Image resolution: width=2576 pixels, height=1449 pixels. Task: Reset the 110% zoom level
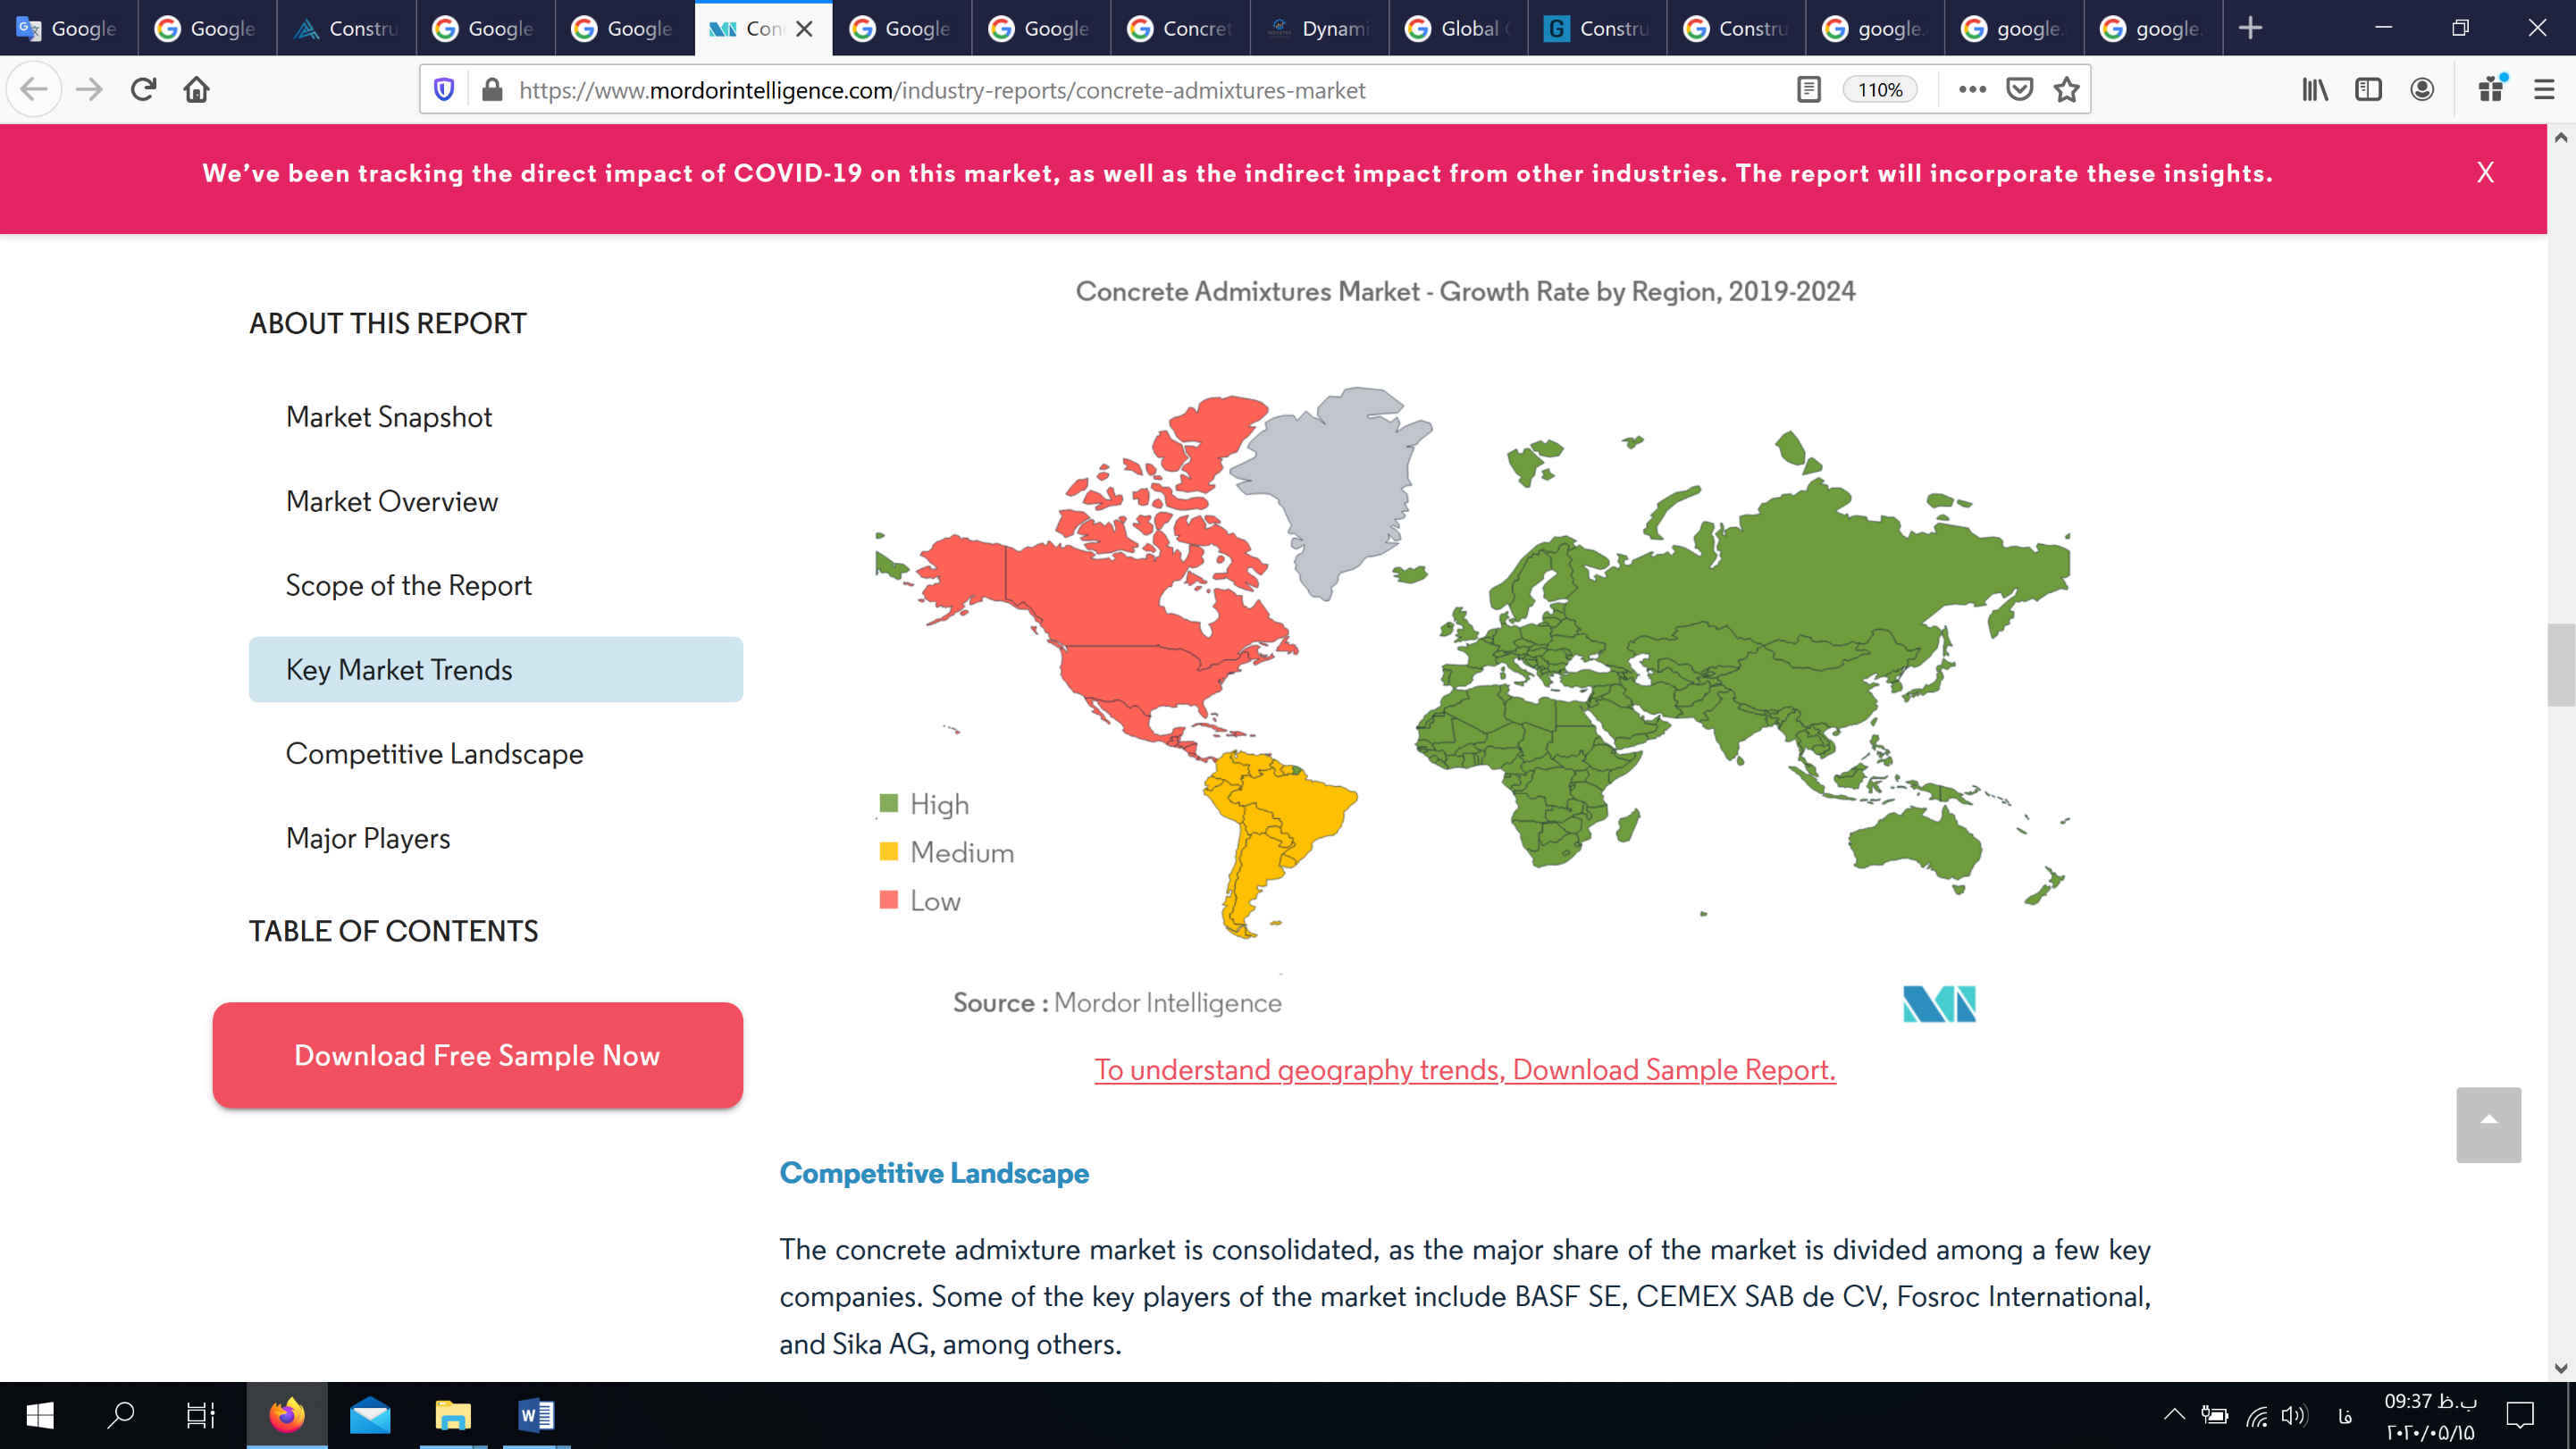pyautogui.click(x=1880, y=90)
